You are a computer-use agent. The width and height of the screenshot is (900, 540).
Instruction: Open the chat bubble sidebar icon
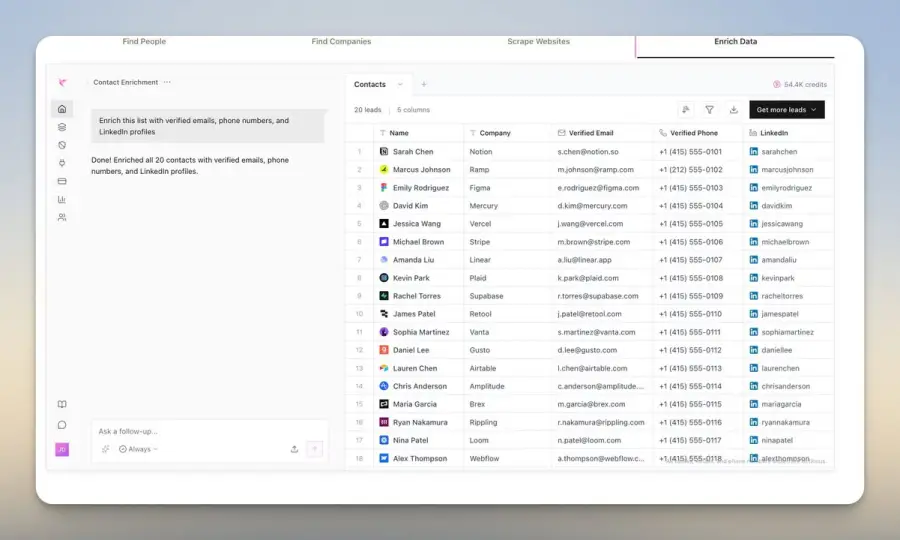[x=62, y=425]
